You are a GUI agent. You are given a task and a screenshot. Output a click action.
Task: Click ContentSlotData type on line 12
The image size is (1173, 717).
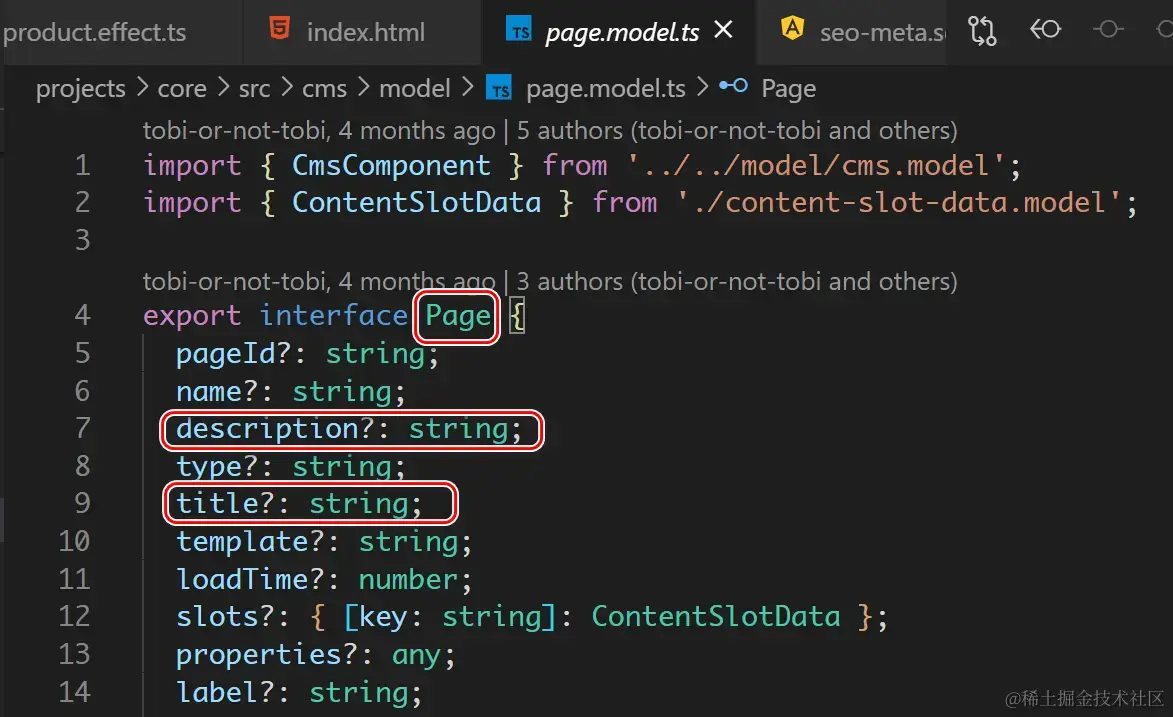[716, 617]
